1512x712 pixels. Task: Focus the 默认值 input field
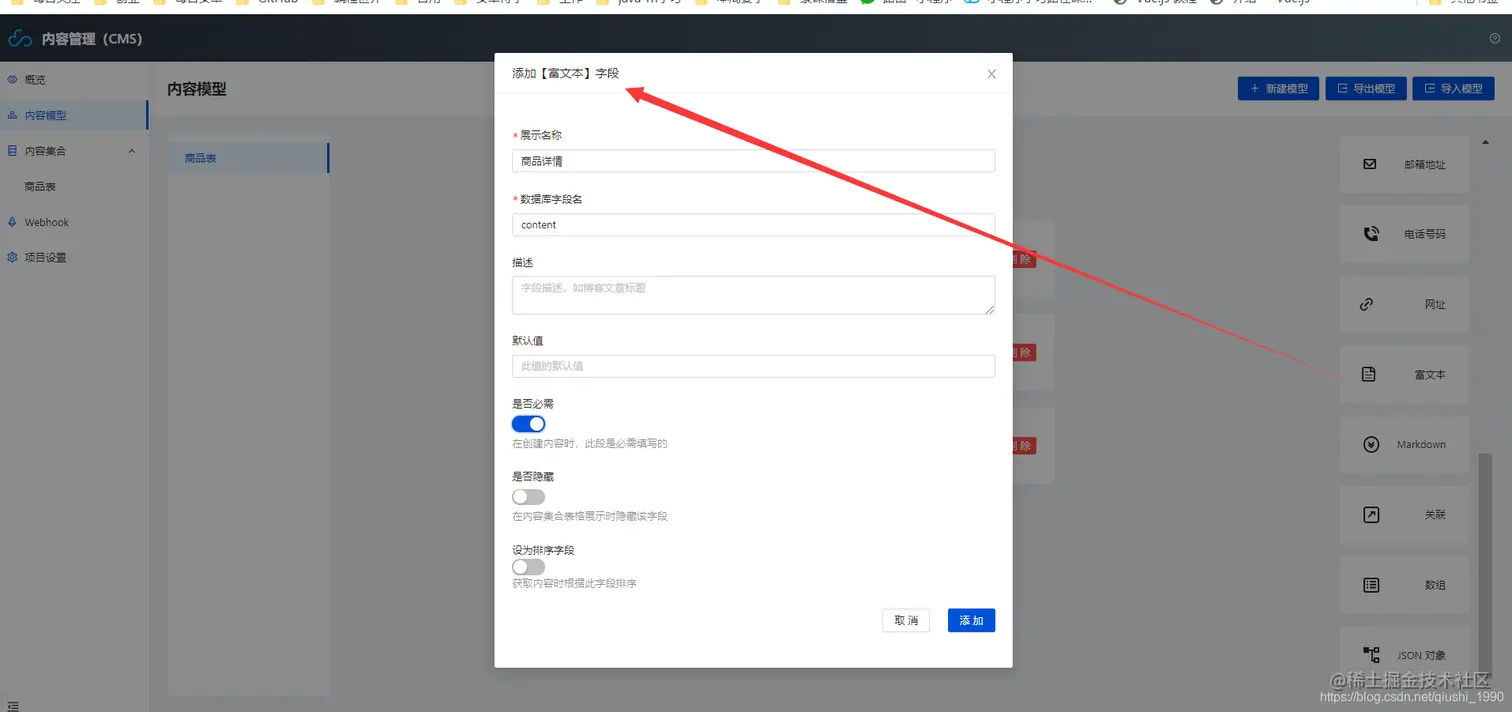[x=753, y=366]
